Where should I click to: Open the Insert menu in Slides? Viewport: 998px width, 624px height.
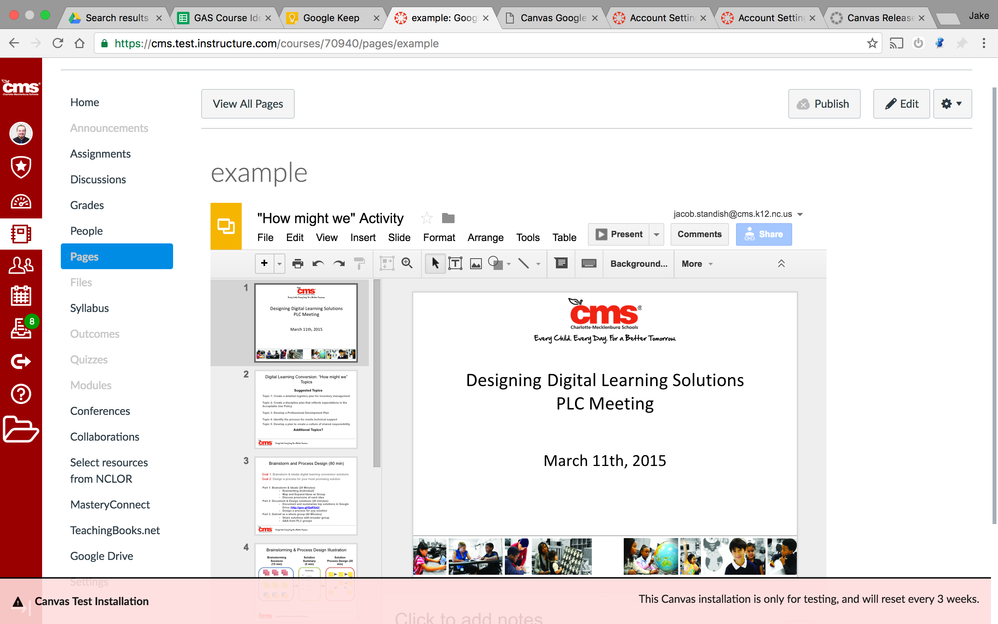[x=363, y=238]
